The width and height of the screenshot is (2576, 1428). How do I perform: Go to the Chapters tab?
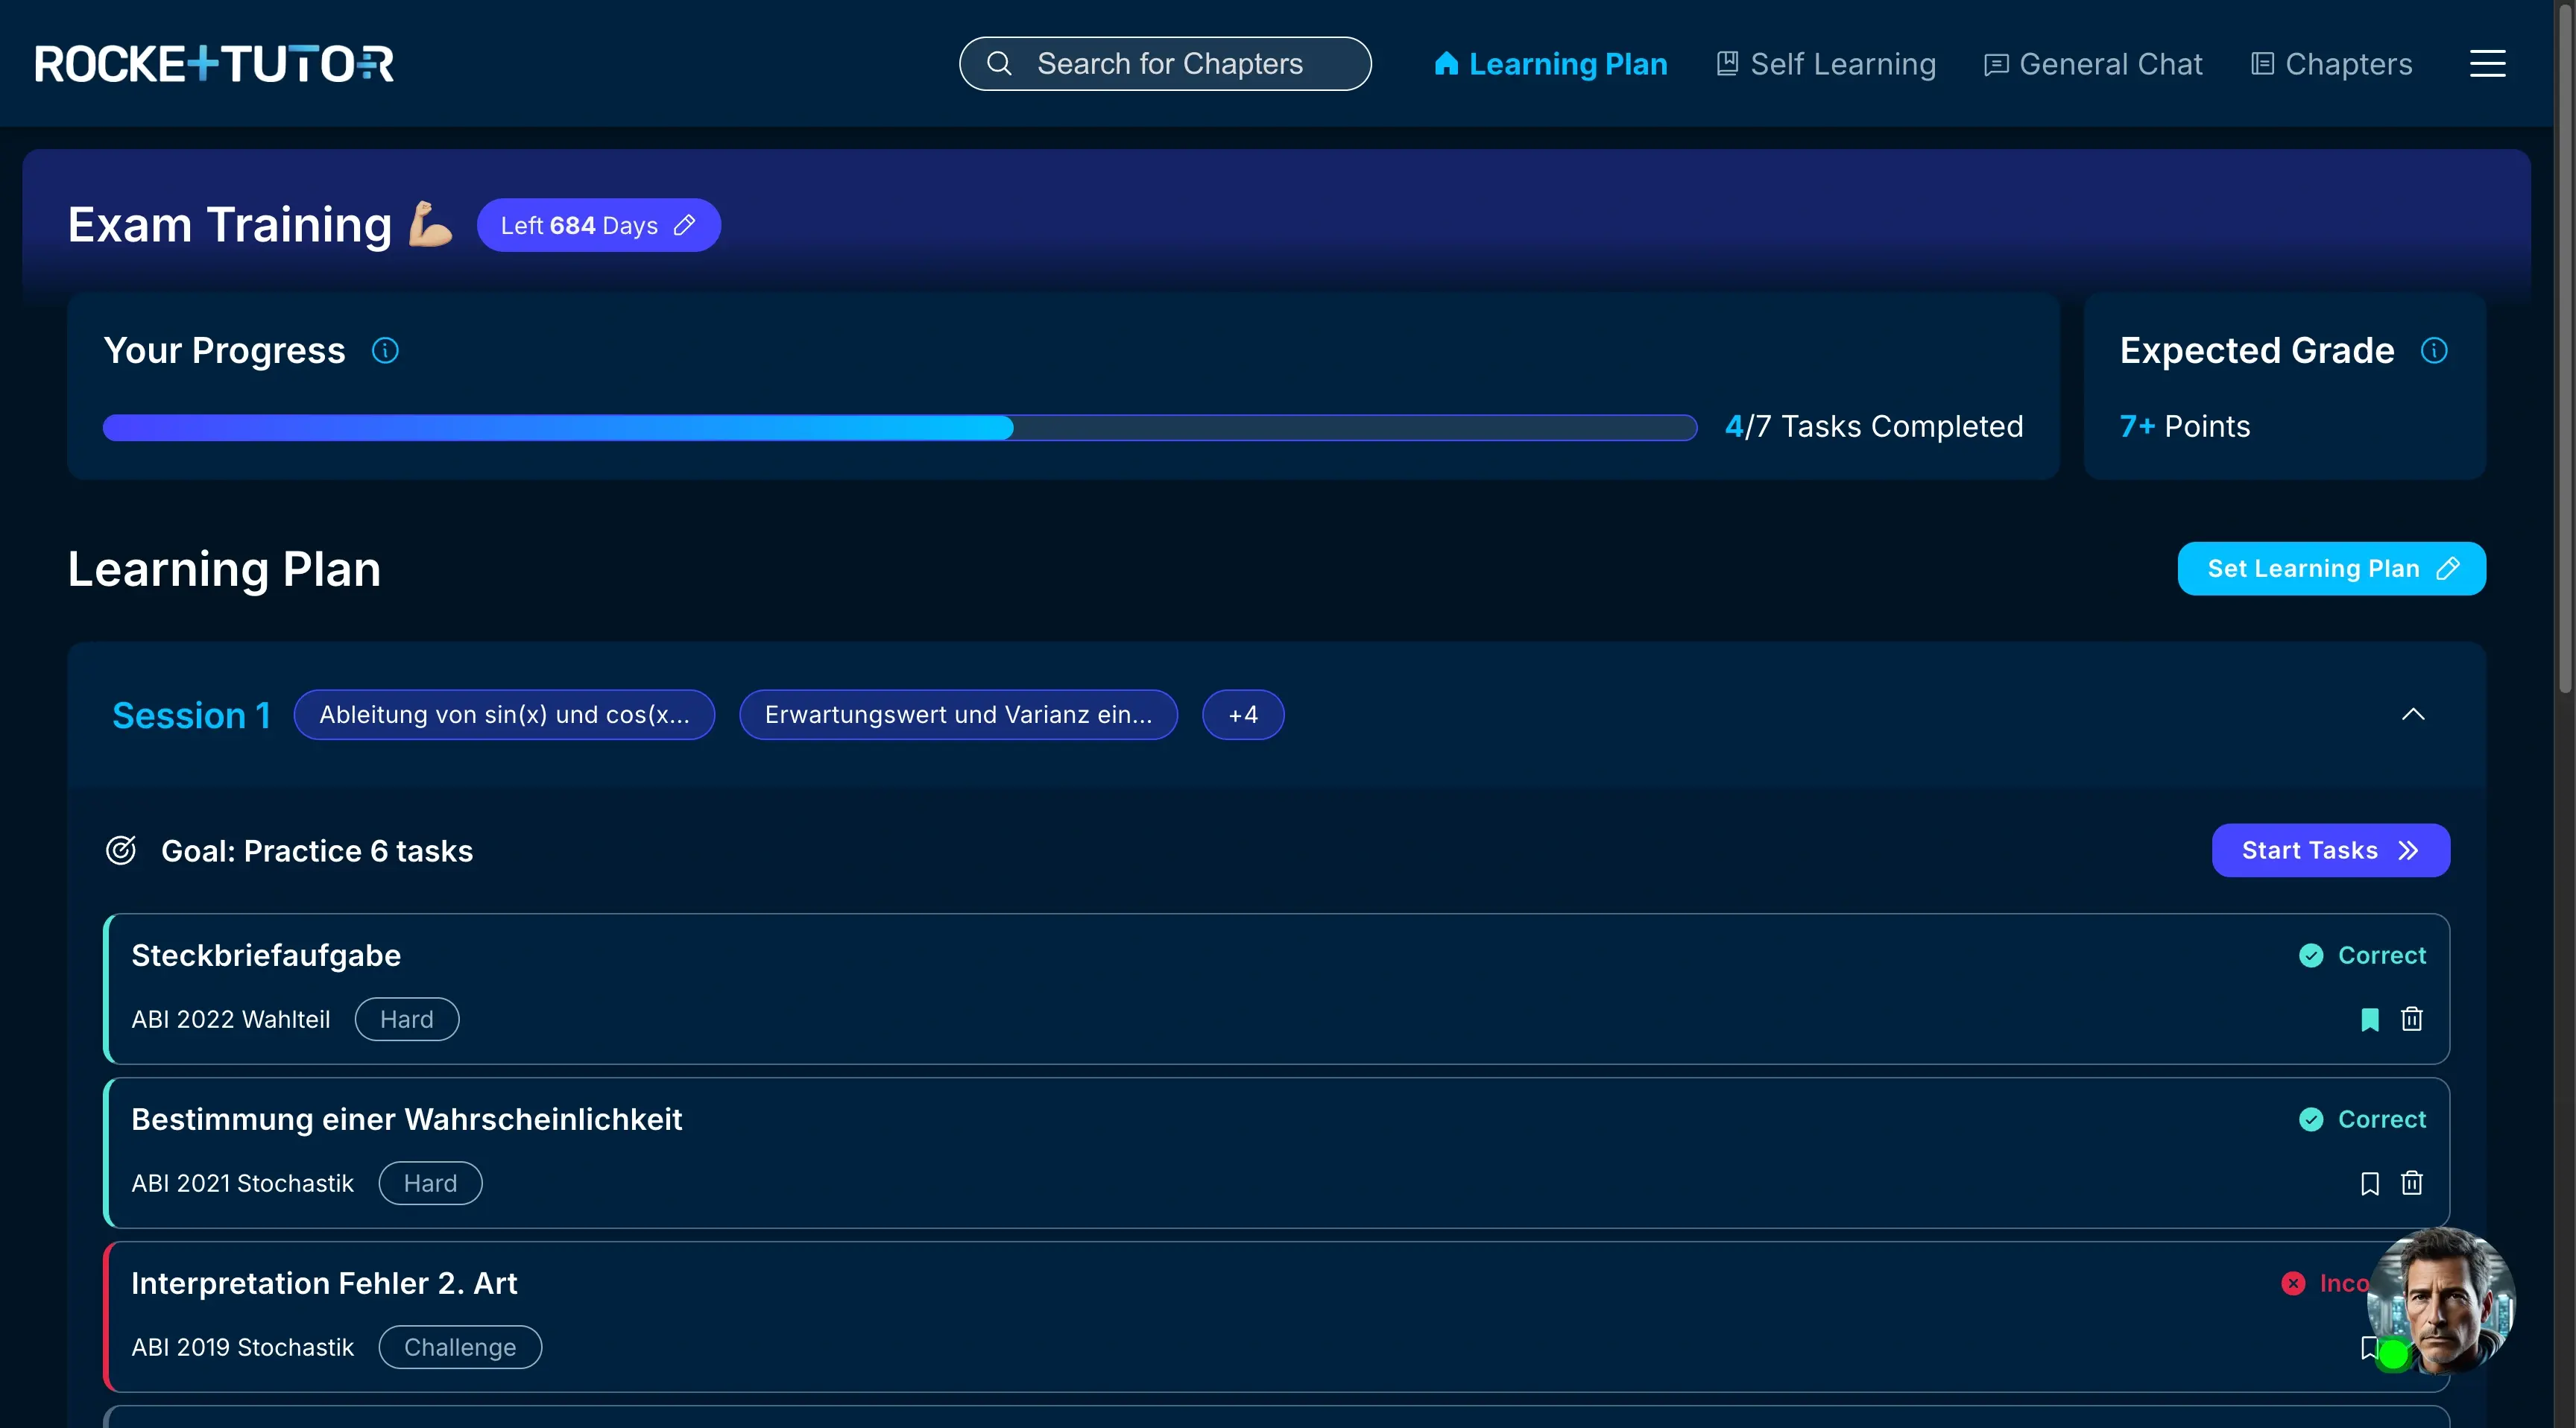[2331, 64]
